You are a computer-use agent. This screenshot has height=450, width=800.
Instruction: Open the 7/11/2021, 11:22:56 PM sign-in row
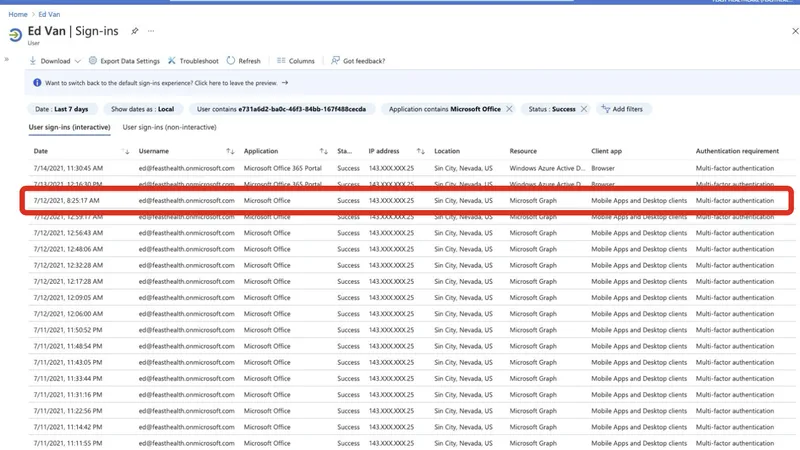point(412,411)
